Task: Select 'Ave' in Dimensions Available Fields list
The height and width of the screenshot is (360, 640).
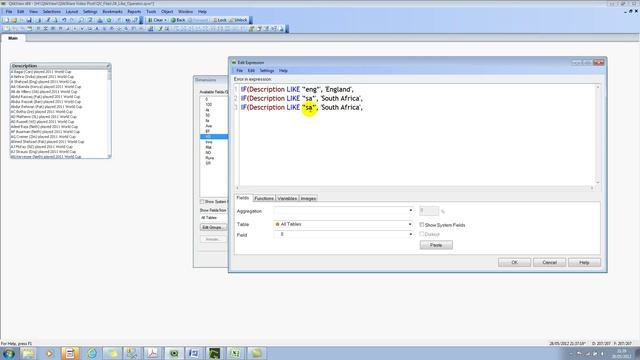Action: click(209, 126)
